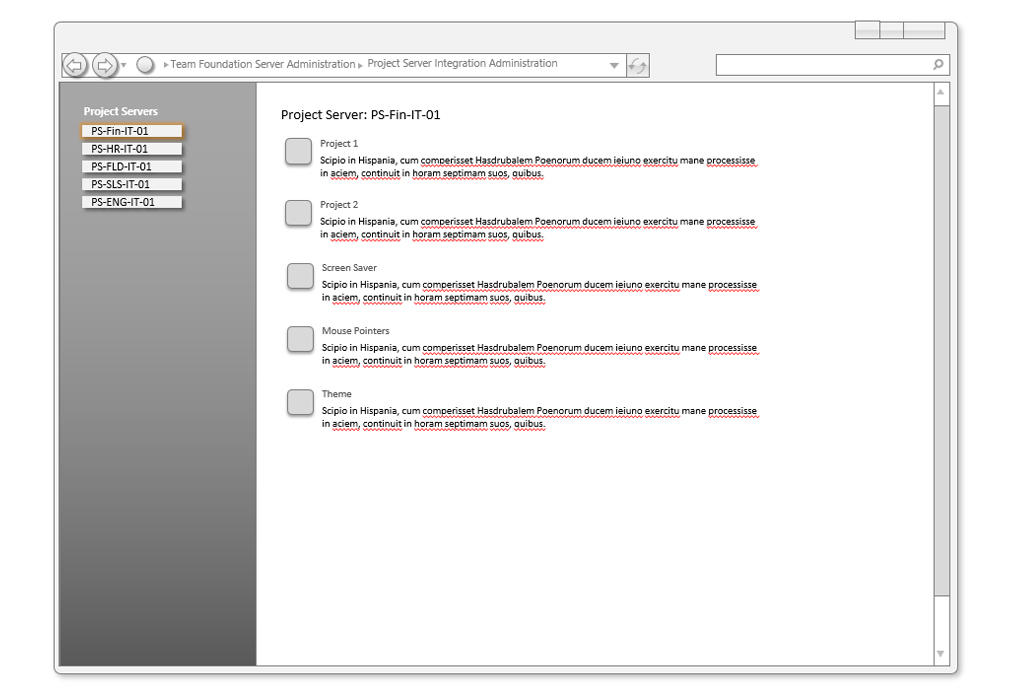Click the round icon at the address bar start
The image size is (1012, 697).
tap(145, 65)
